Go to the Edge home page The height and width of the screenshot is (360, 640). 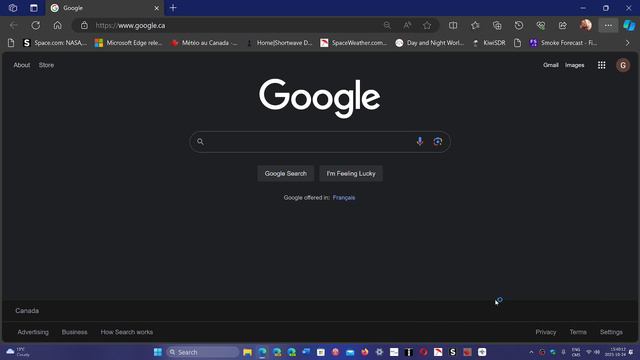coord(58,25)
